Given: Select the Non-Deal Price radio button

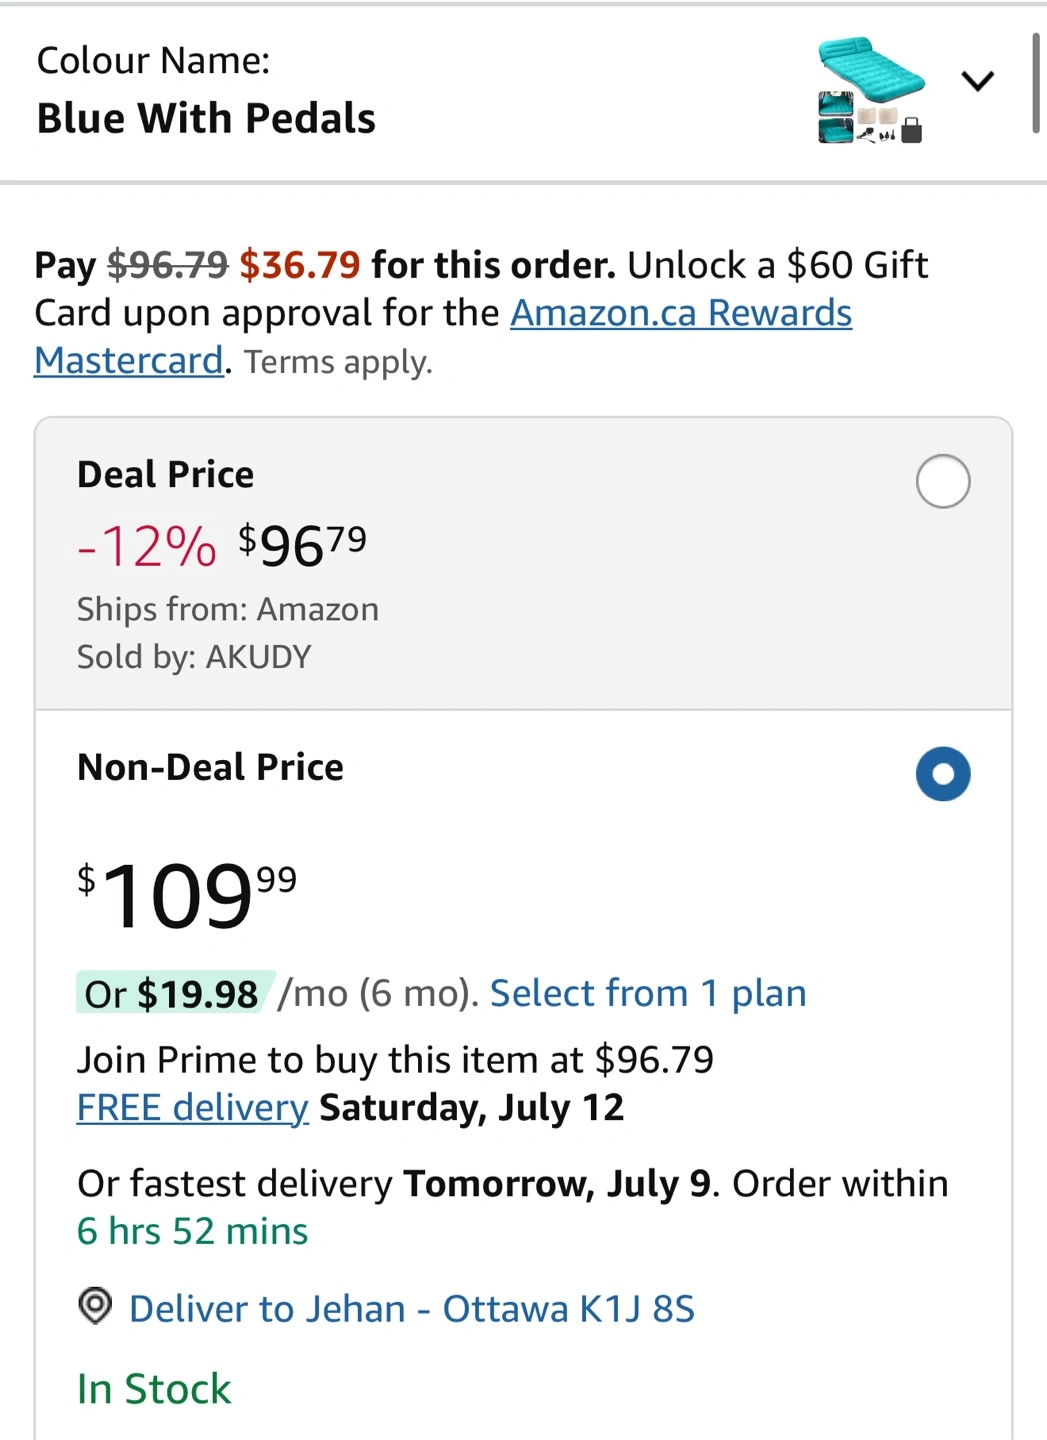Looking at the screenshot, I should tap(943, 774).
